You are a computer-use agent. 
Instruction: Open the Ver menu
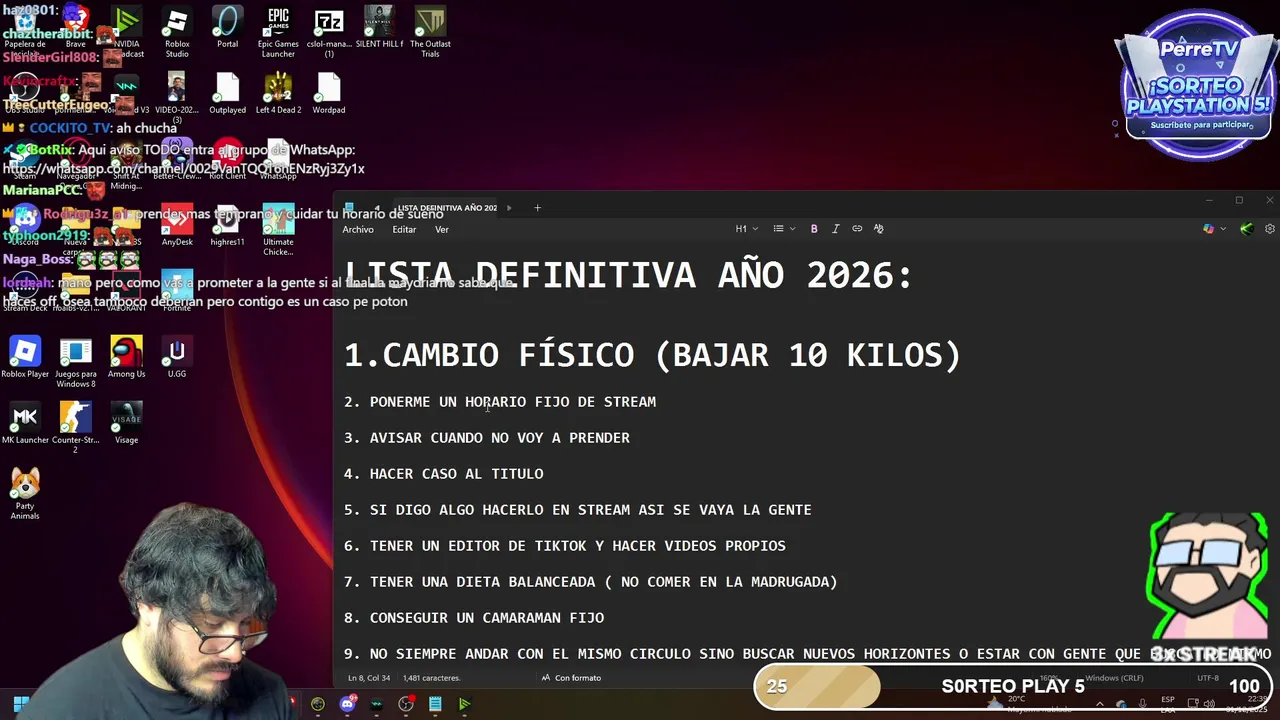click(x=441, y=230)
